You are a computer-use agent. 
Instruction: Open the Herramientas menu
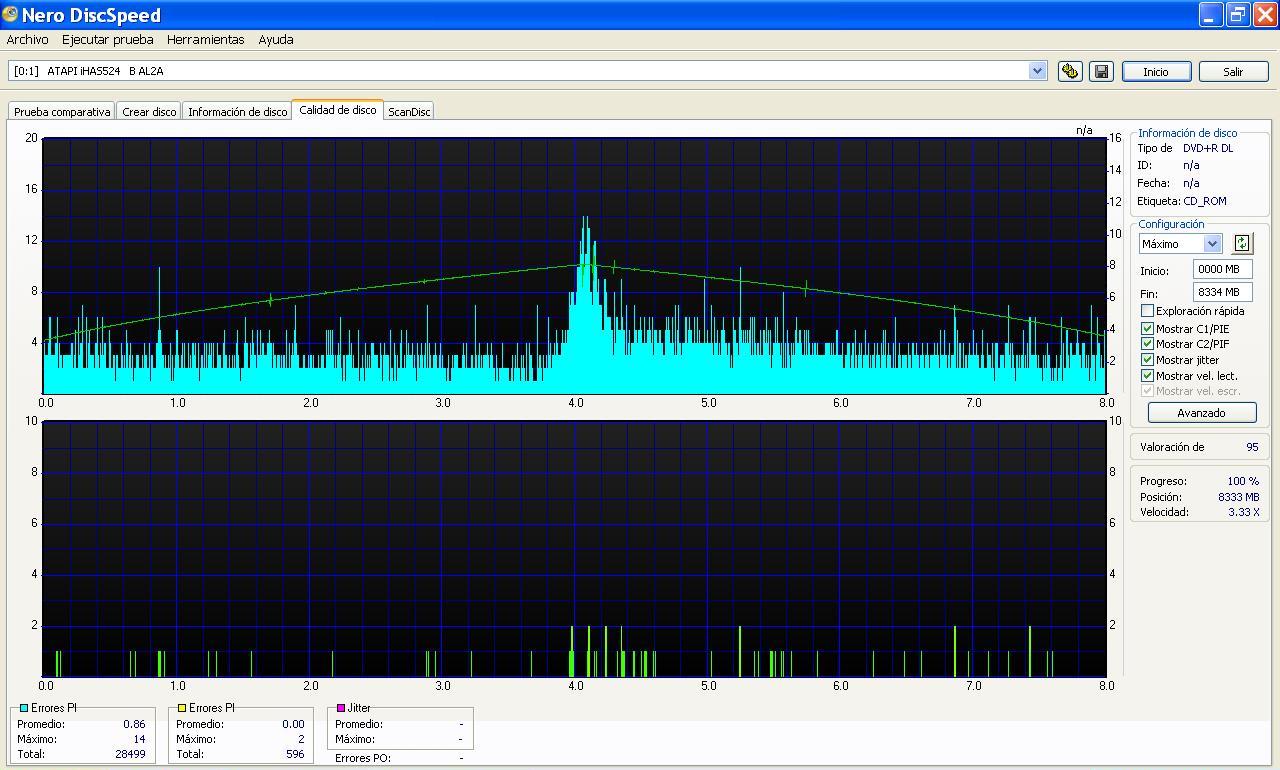pyautogui.click(x=205, y=40)
